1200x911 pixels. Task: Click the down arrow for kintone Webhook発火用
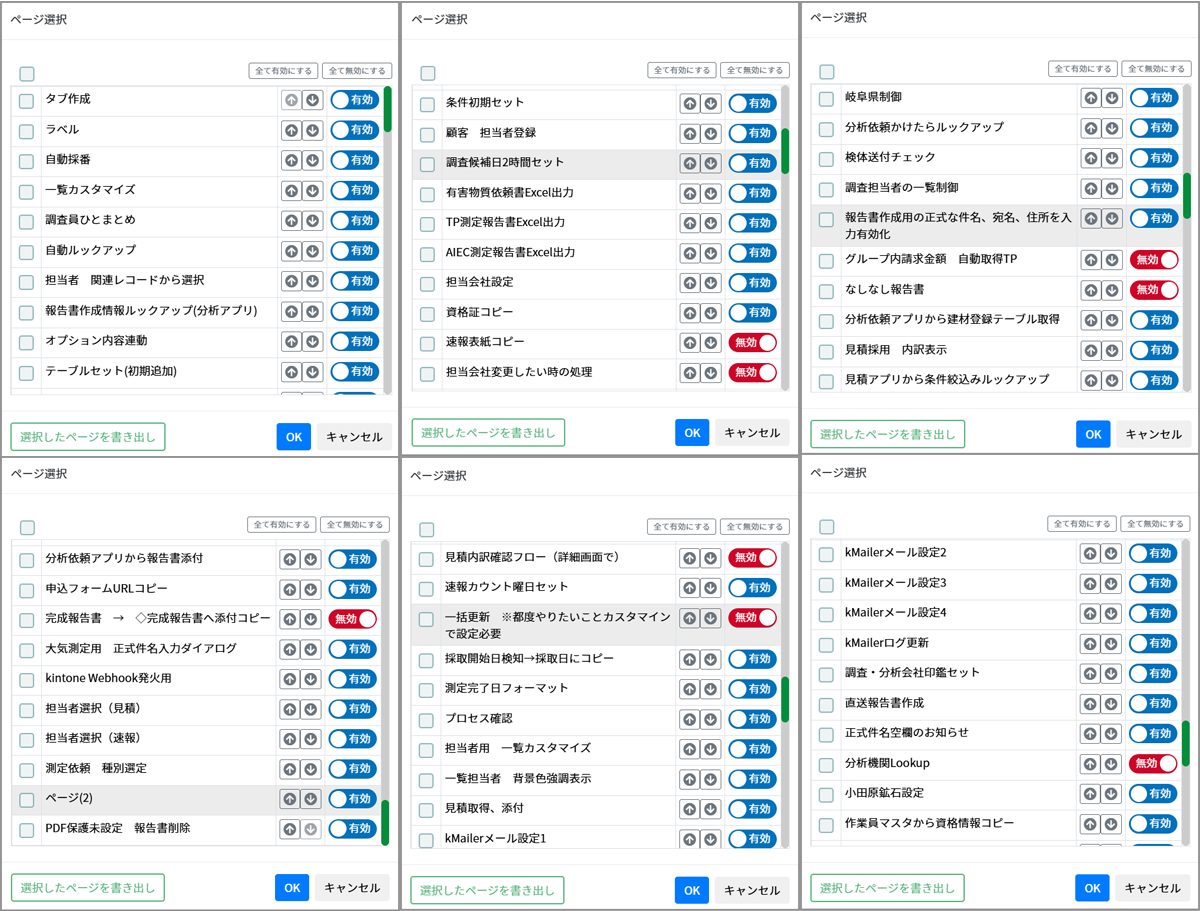point(311,679)
